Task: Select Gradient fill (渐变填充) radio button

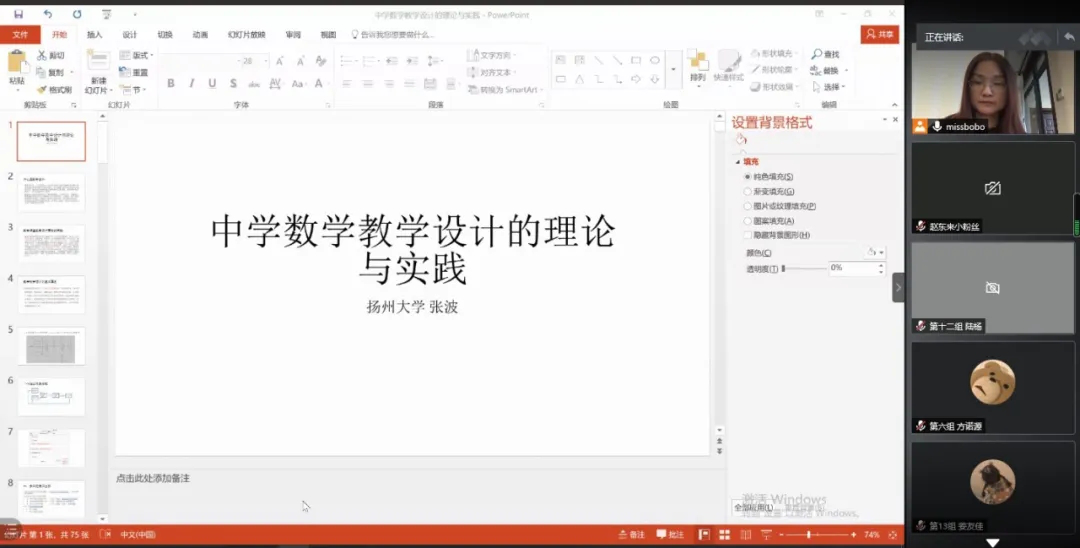Action: [747, 191]
